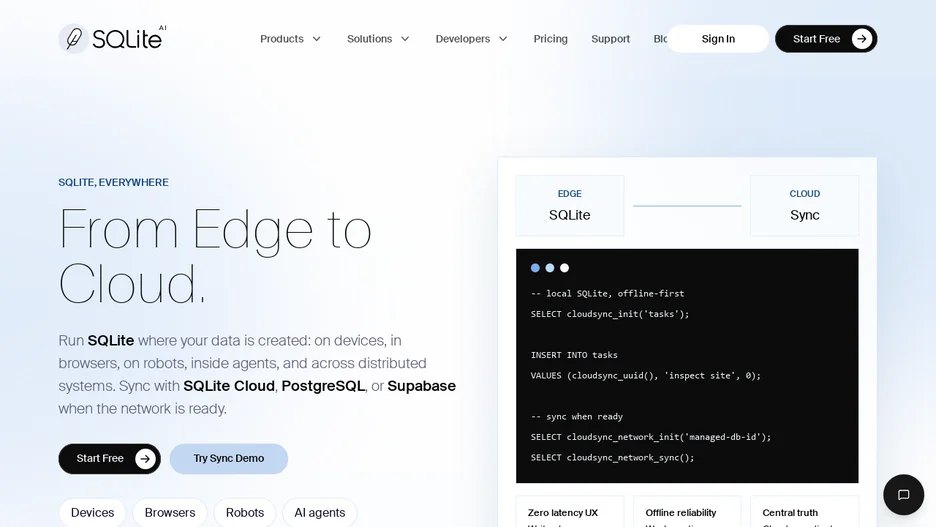
Task: Open the chat support bubble icon
Action: pyautogui.click(x=903, y=494)
